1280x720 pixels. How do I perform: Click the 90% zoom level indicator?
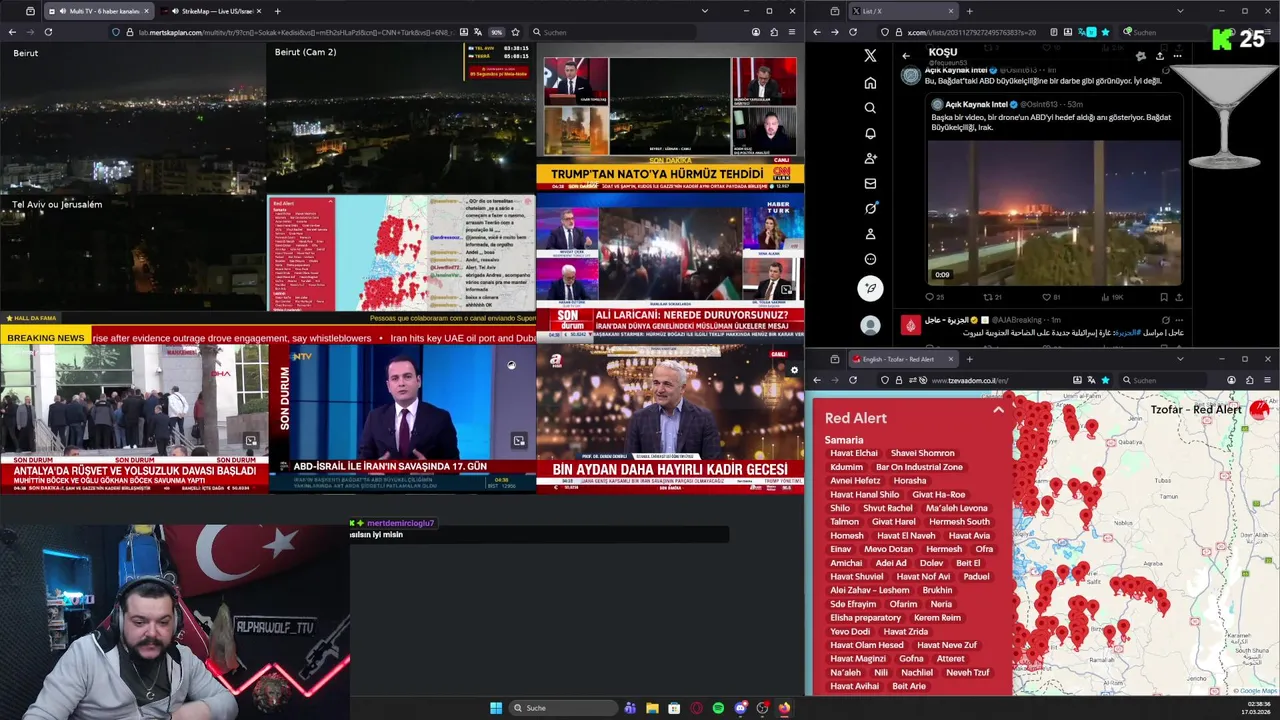[496, 32]
